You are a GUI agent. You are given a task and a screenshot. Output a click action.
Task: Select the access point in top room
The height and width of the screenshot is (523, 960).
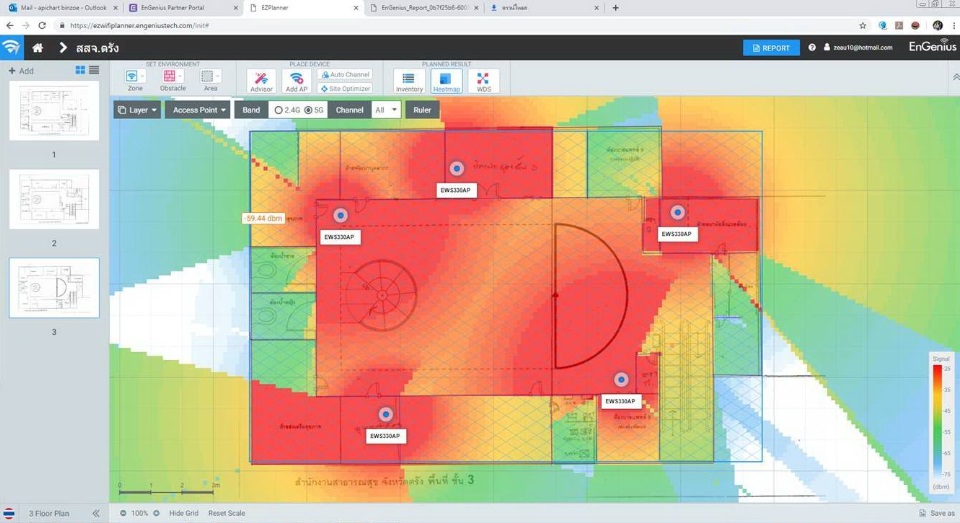click(457, 168)
